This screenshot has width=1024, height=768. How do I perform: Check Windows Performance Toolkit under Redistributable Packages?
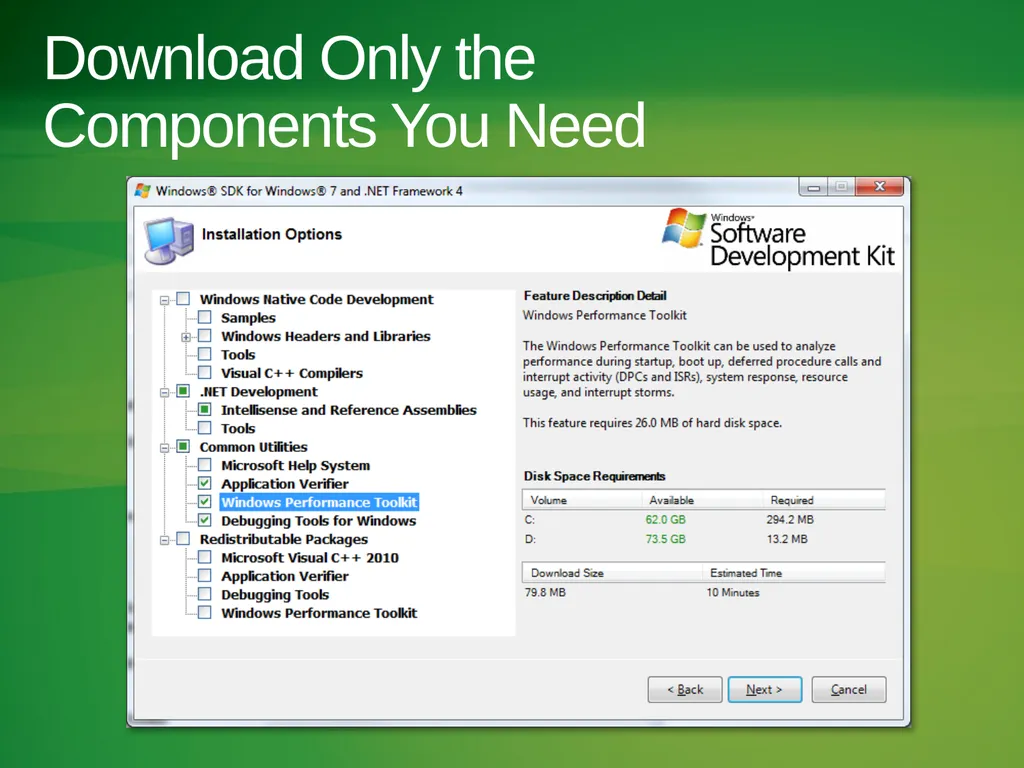(x=205, y=613)
